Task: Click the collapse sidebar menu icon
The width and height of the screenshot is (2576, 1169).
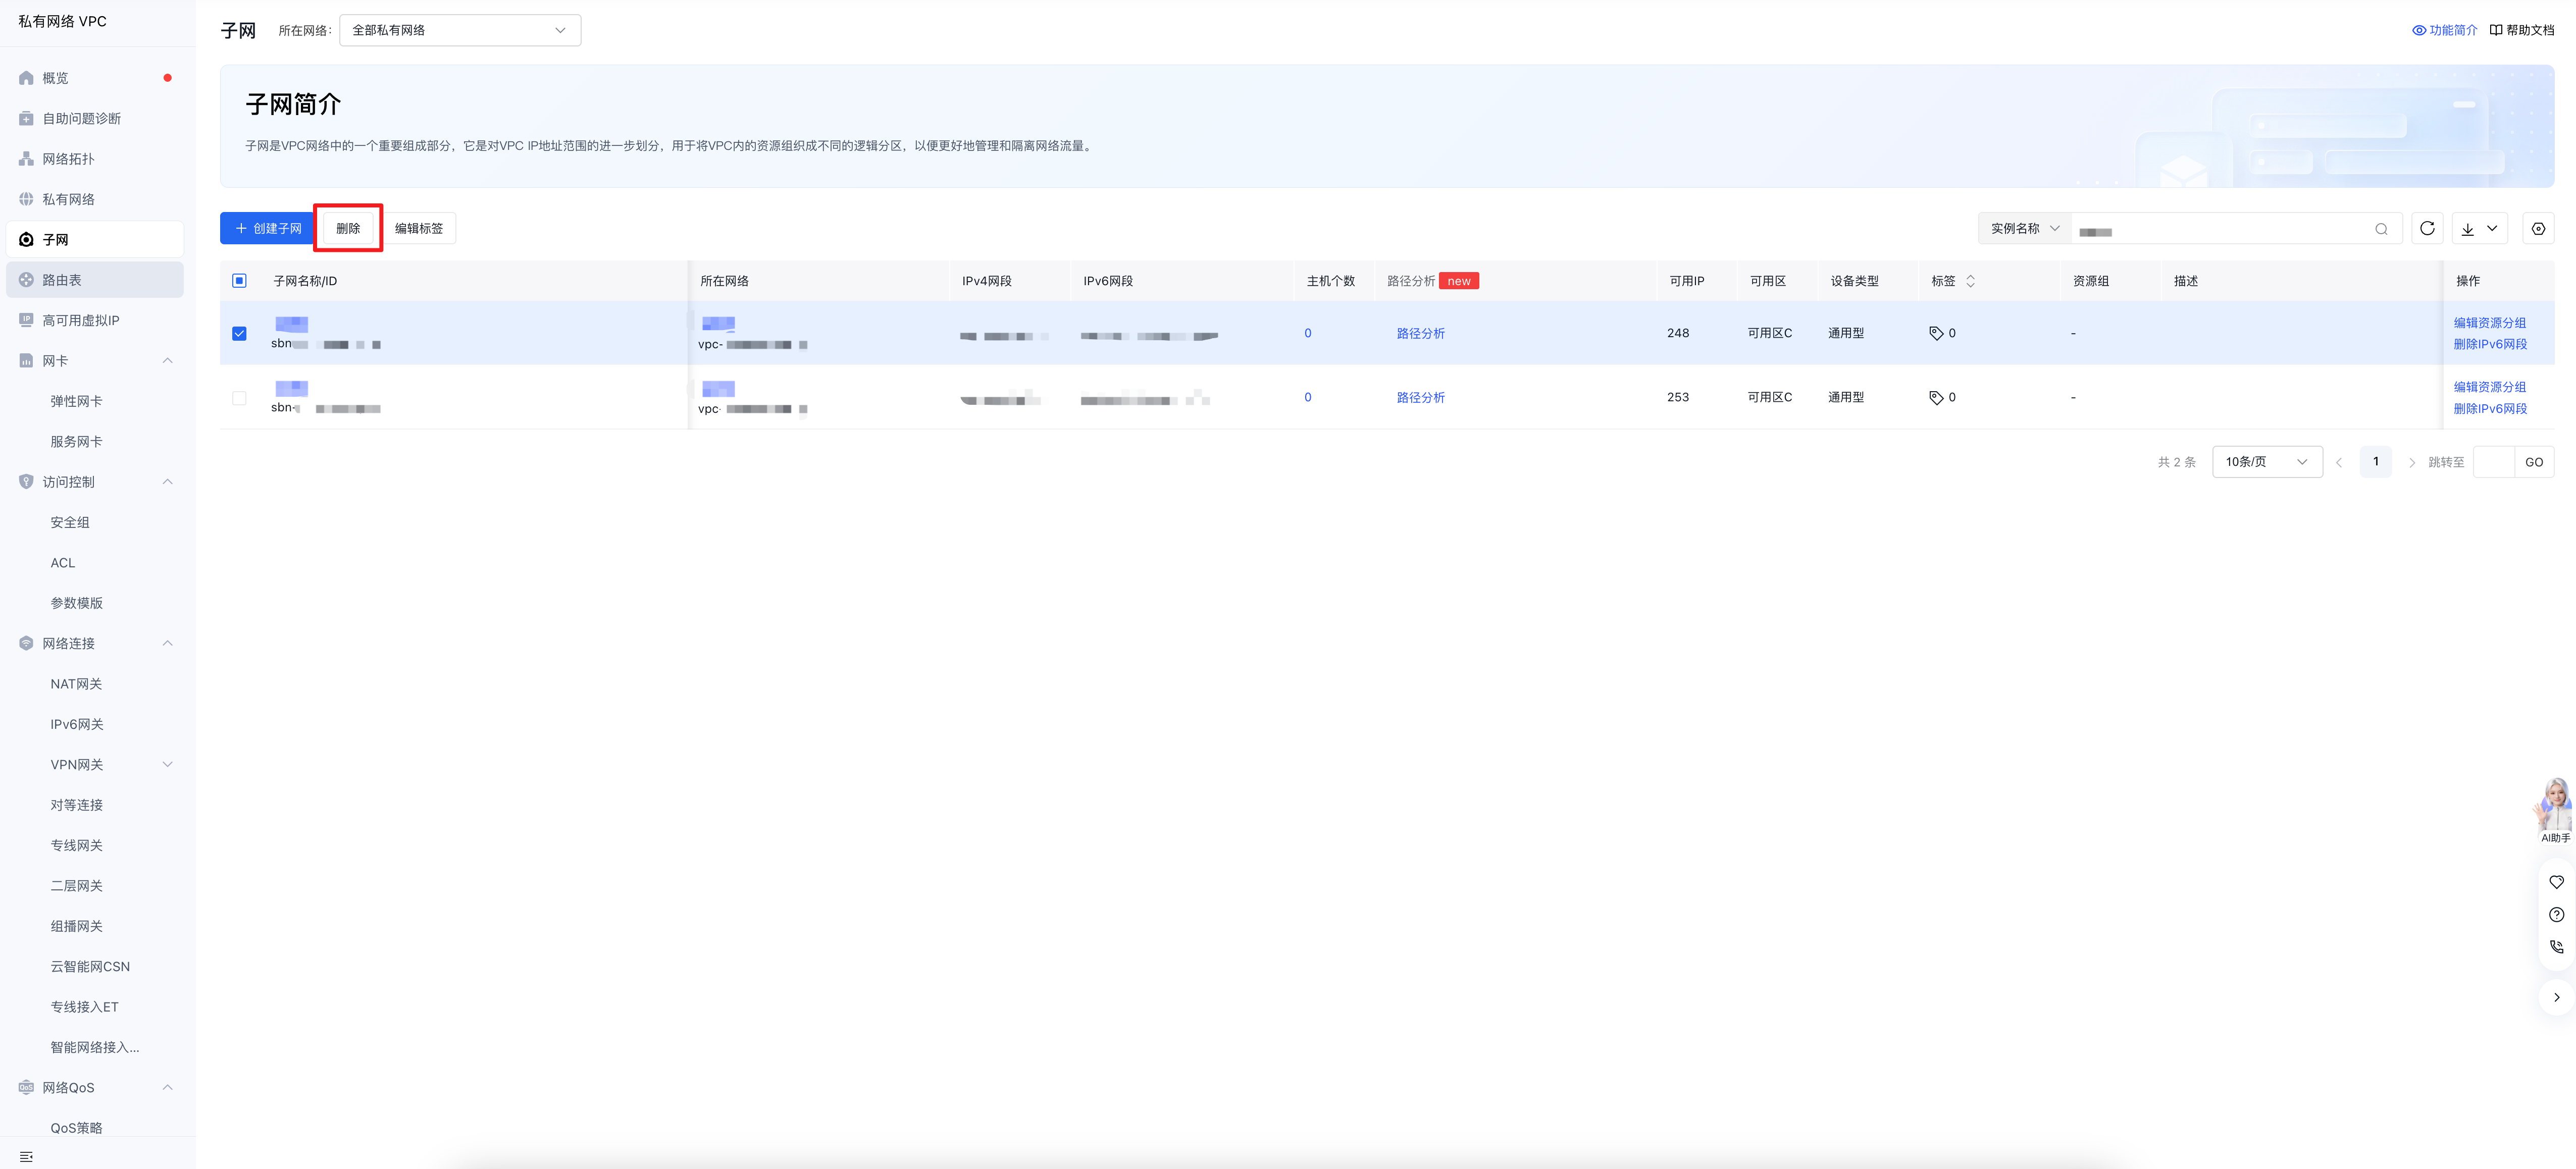Action: click(26, 1157)
